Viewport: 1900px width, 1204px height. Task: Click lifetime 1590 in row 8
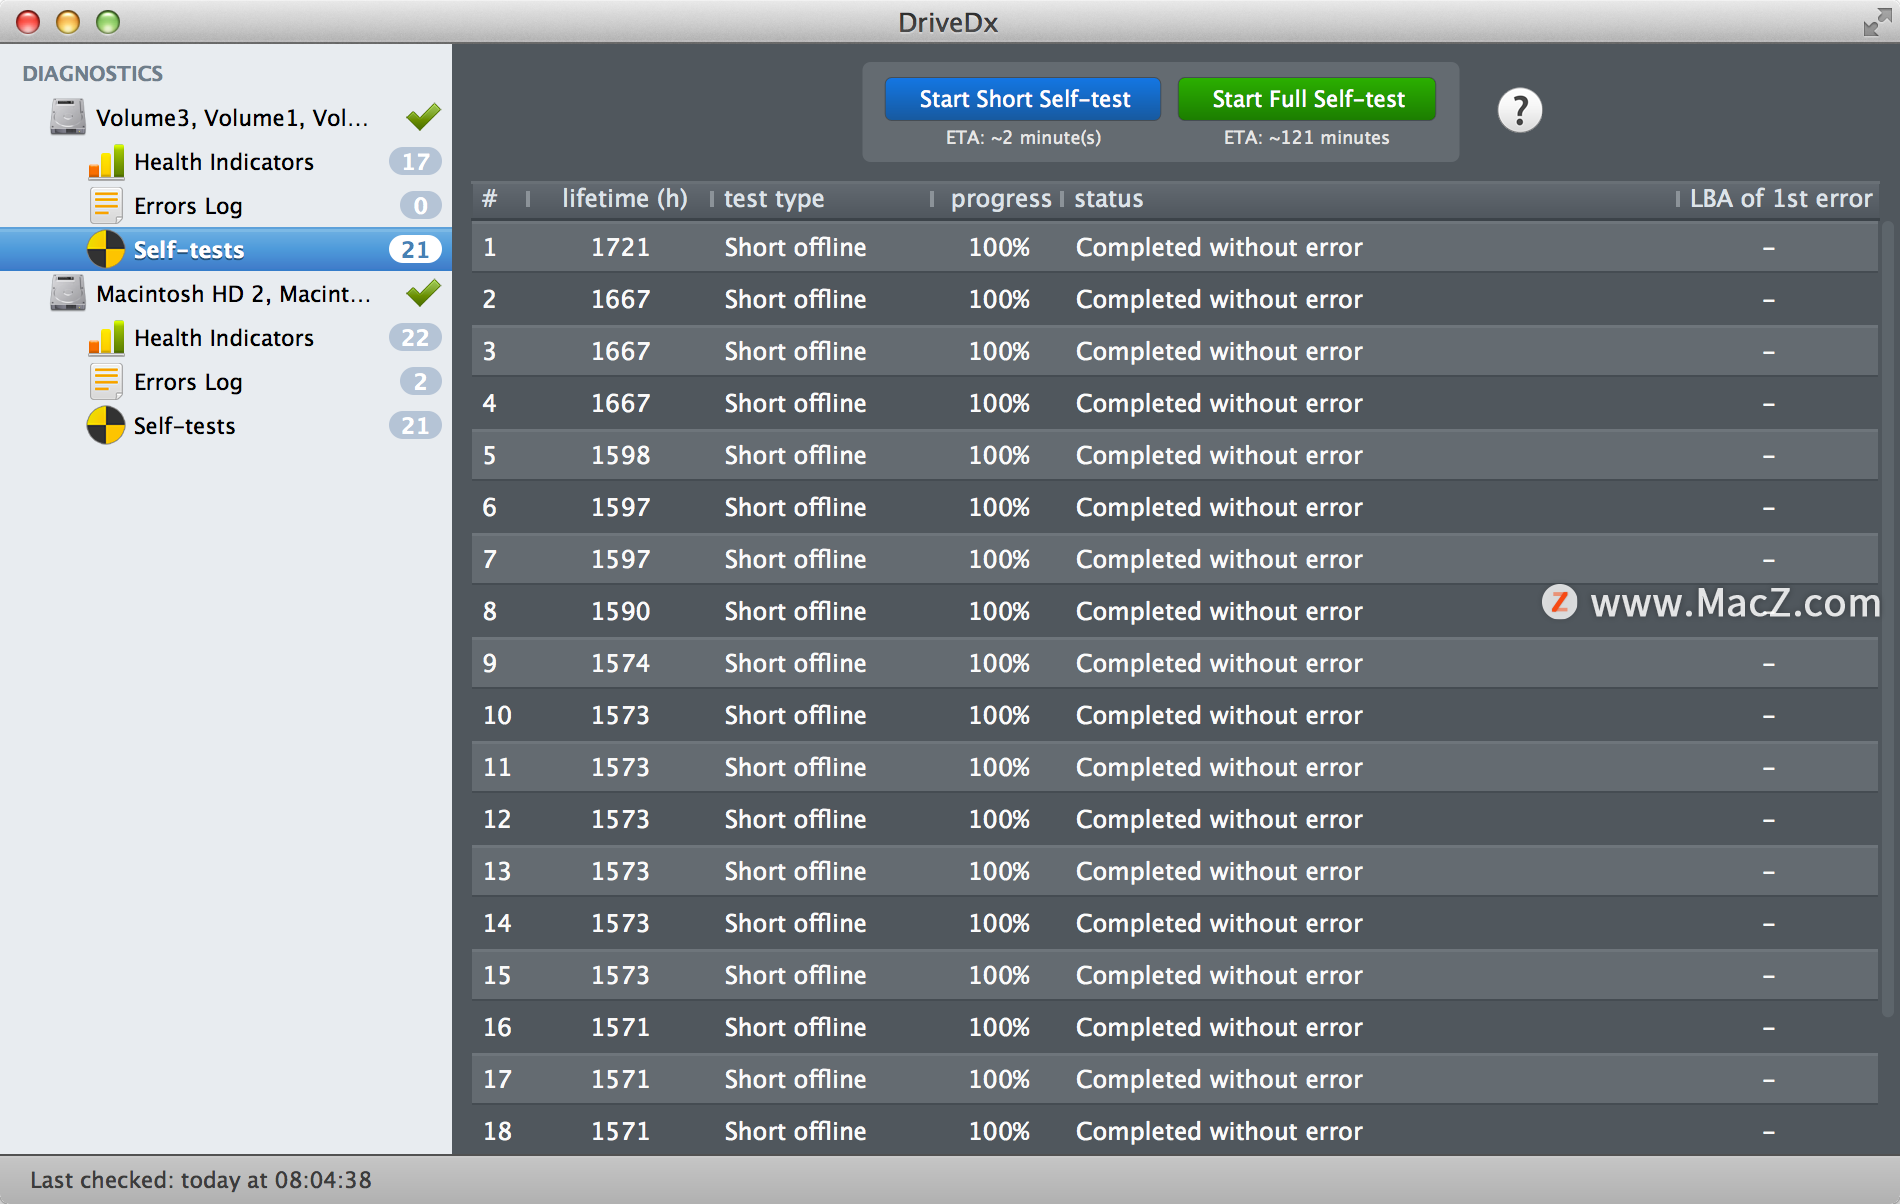pos(620,611)
